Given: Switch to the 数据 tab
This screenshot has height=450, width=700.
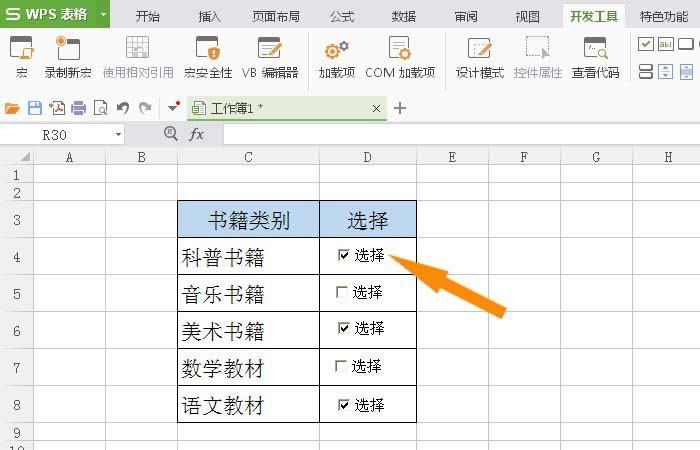Looking at the screenshot, I should coord(404,17).
